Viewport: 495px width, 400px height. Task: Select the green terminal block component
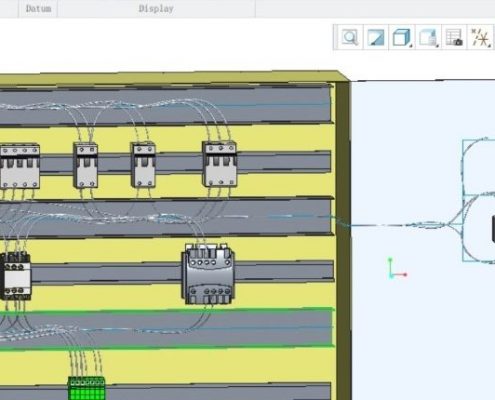pyautogui.click(x=86, y=388)
